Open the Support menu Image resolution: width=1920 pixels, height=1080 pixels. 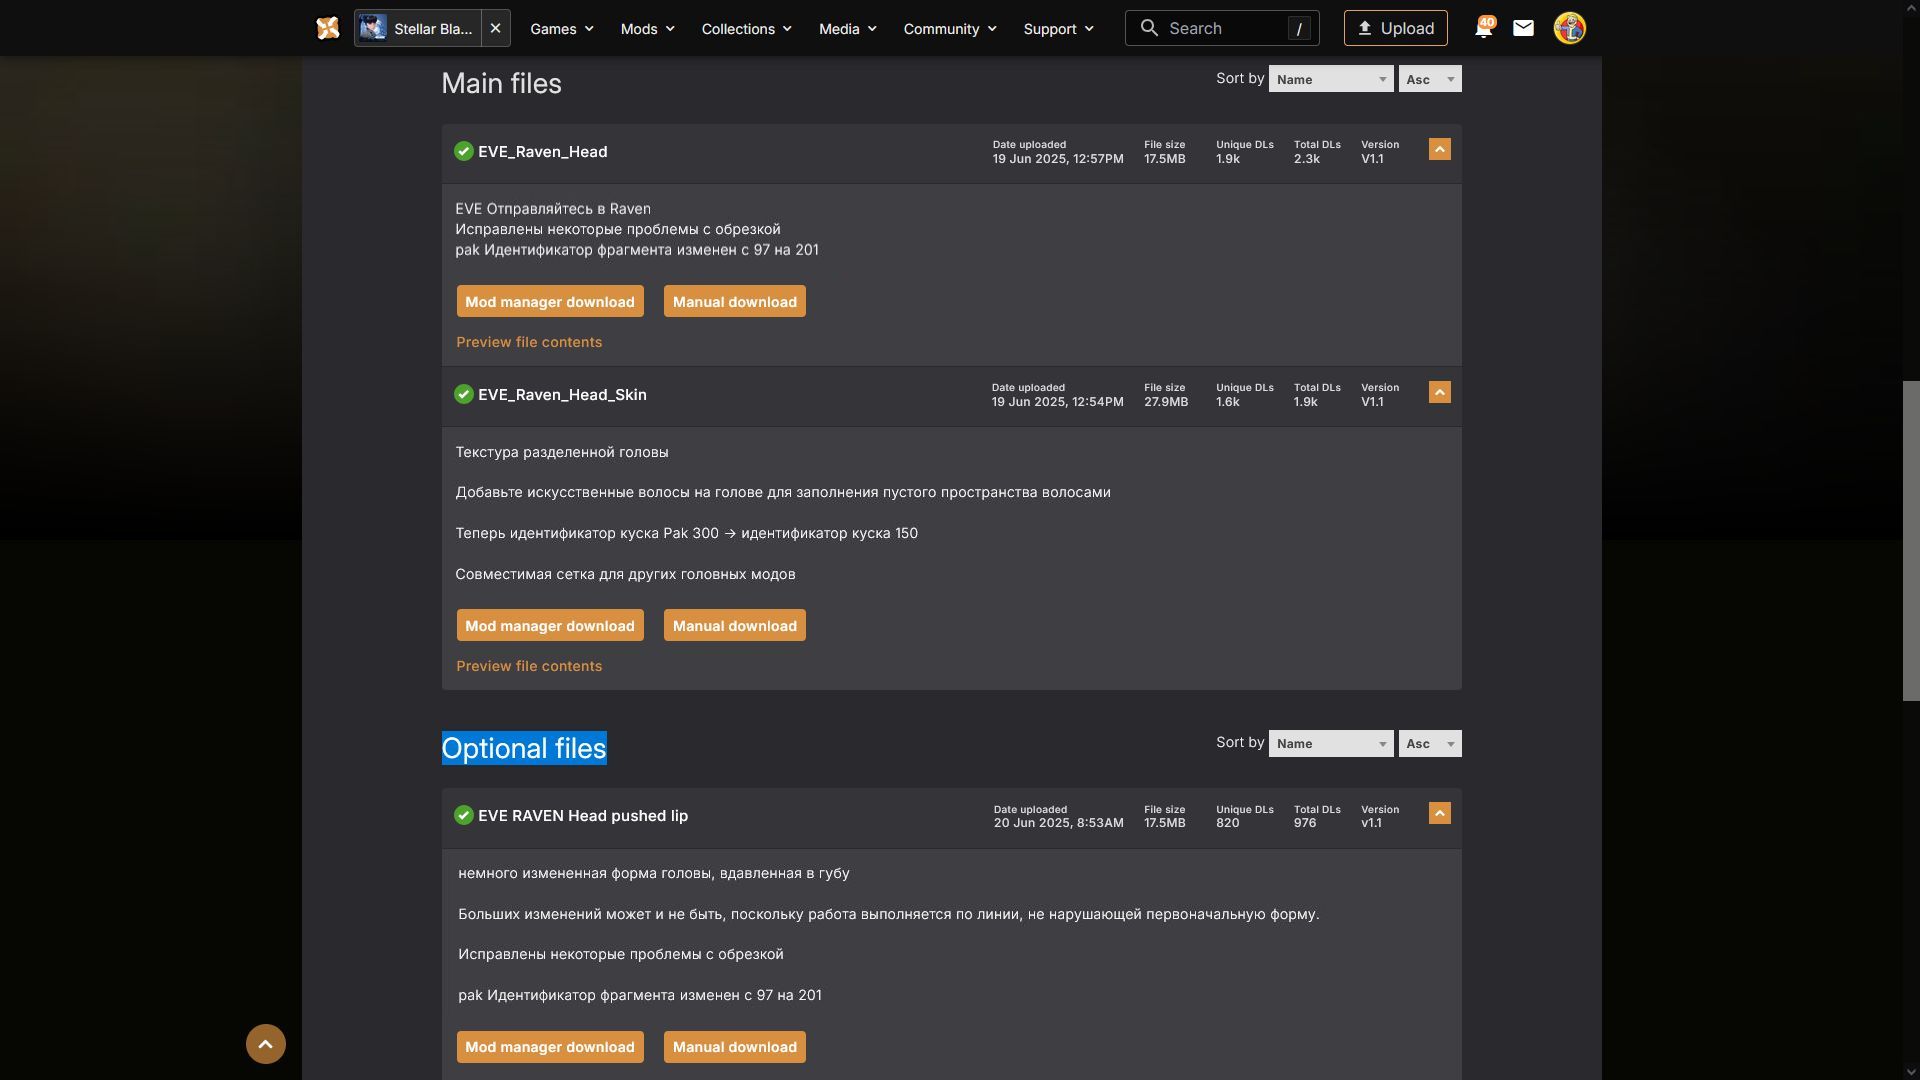(x=1058, y=28)
